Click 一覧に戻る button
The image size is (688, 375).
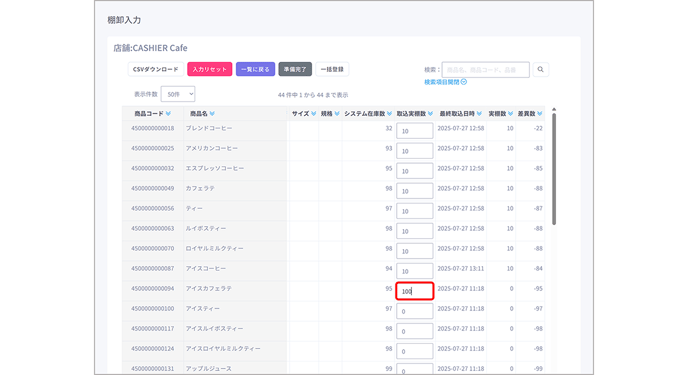[x=255, y=69]
